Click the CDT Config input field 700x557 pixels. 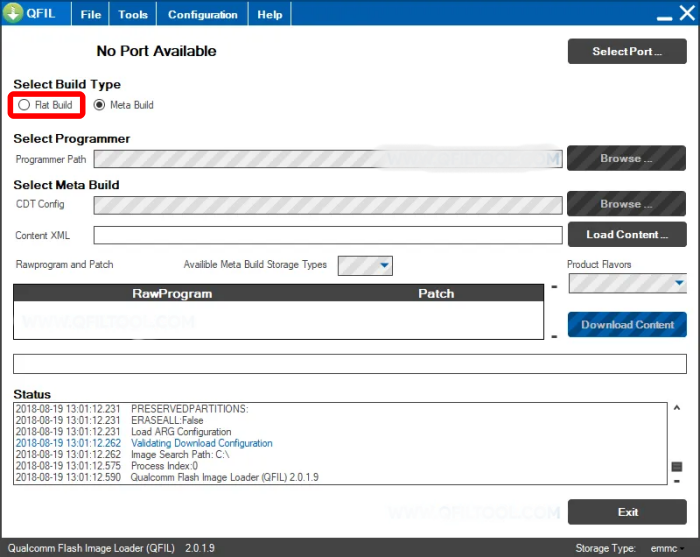pos(328,205)
